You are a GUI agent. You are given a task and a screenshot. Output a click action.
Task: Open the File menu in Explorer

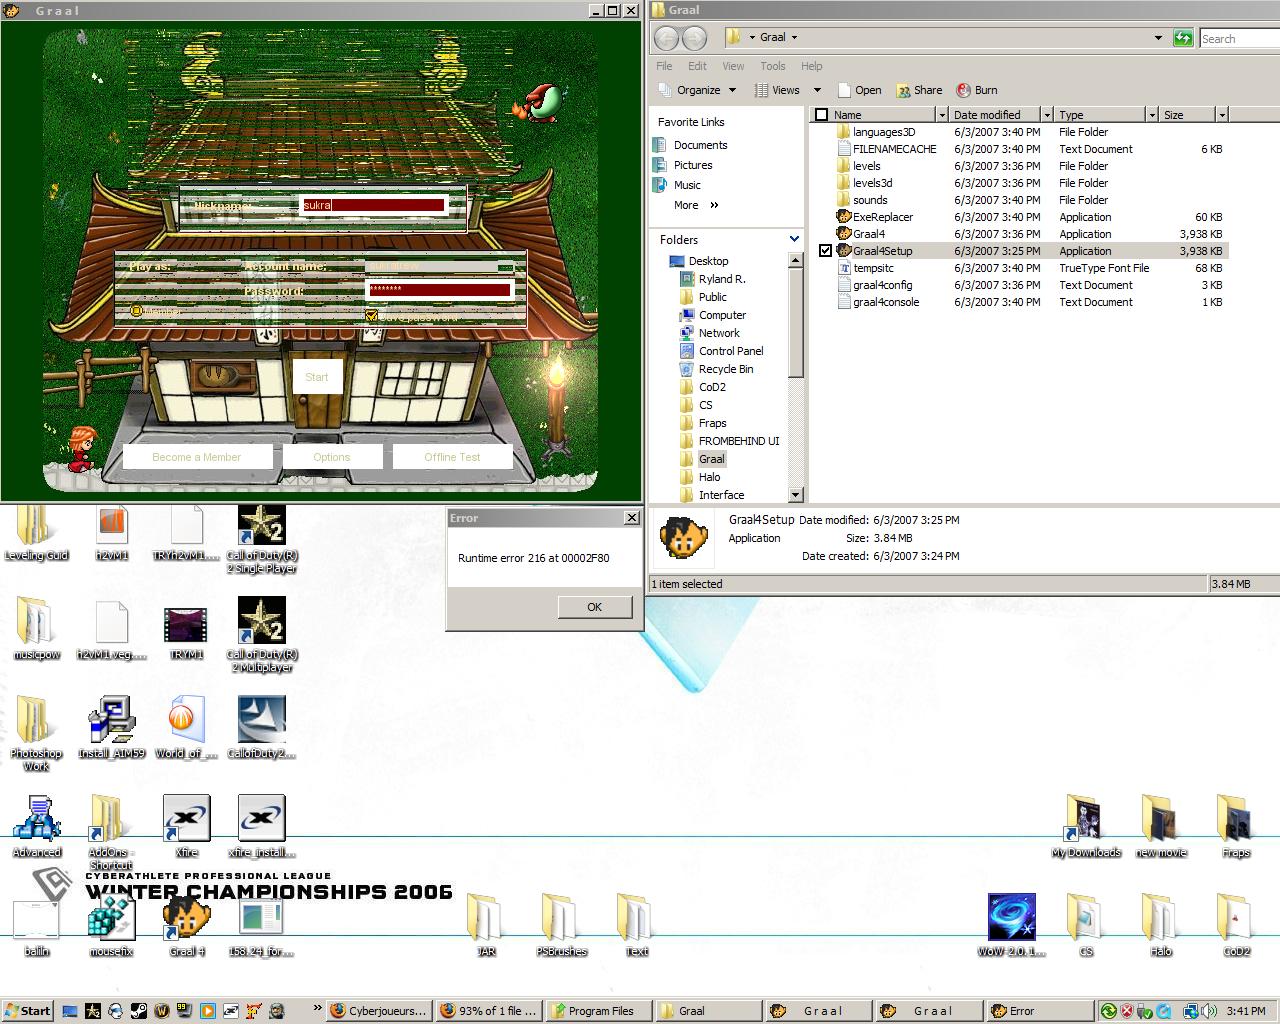(x=664, y=66)
